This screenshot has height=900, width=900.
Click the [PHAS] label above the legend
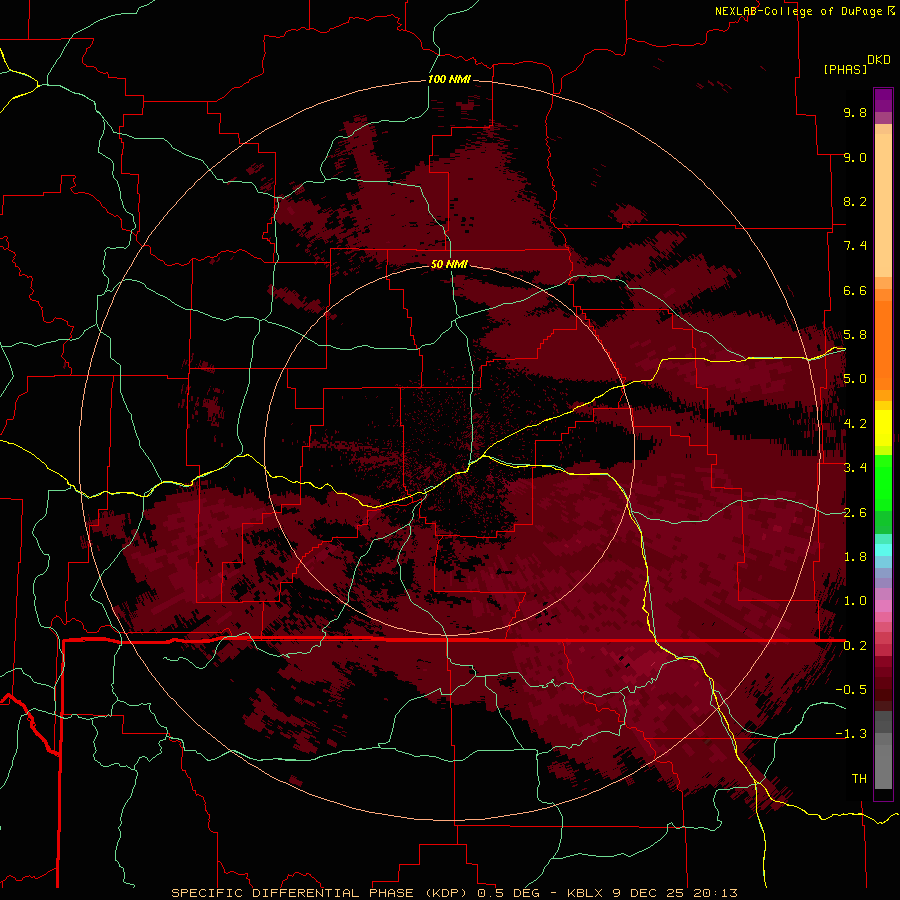click(x=845, y=69)
